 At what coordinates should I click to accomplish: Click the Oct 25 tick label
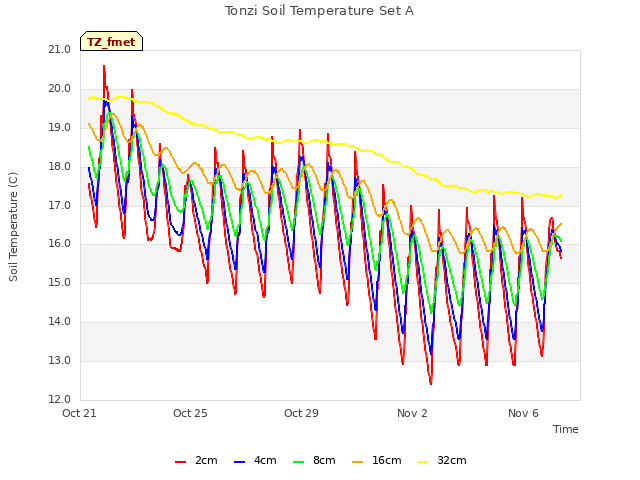point(190,413)
